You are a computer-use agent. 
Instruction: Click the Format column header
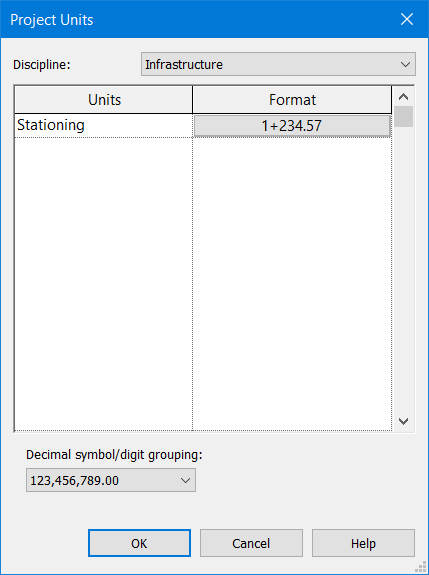pyautogui.click(x=292, y=100)
